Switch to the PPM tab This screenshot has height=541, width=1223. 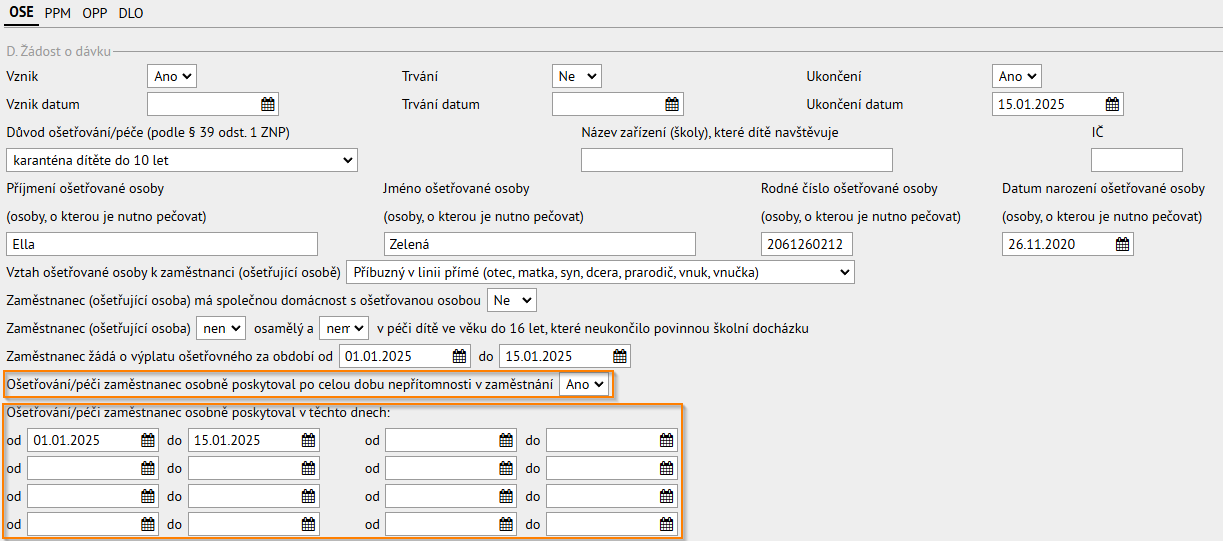click(58, 14)
